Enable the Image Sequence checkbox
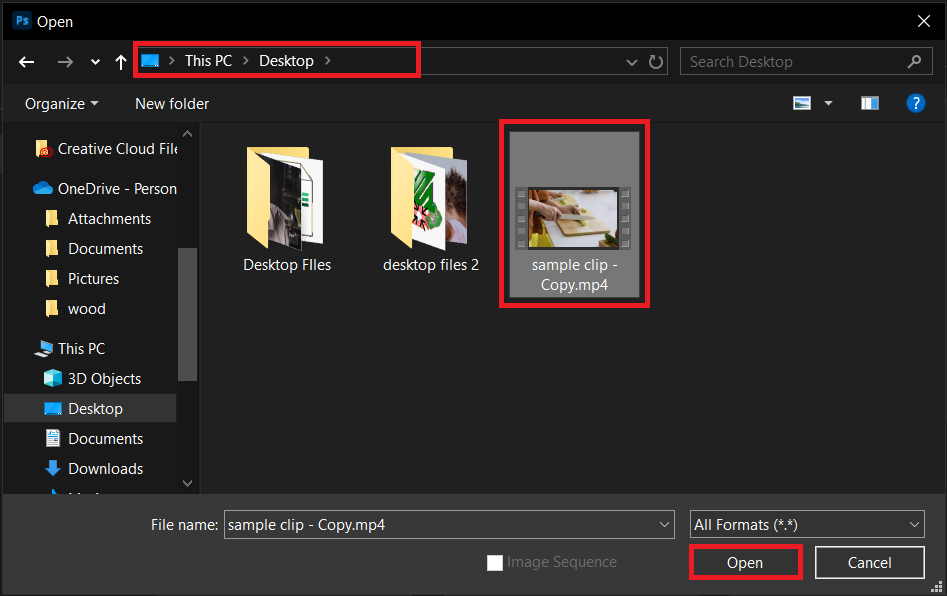 coord(495,562)
